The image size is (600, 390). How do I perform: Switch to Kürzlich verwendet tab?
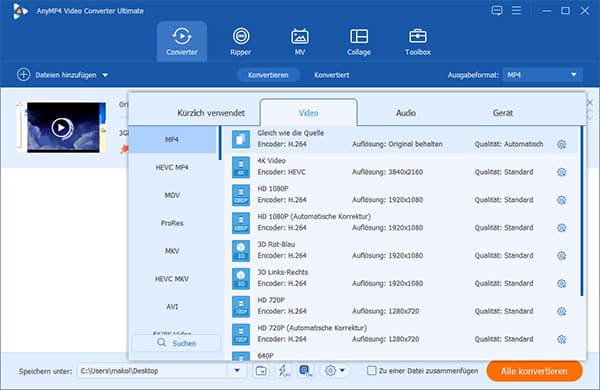pyautogui.click(x=211, y=113)
